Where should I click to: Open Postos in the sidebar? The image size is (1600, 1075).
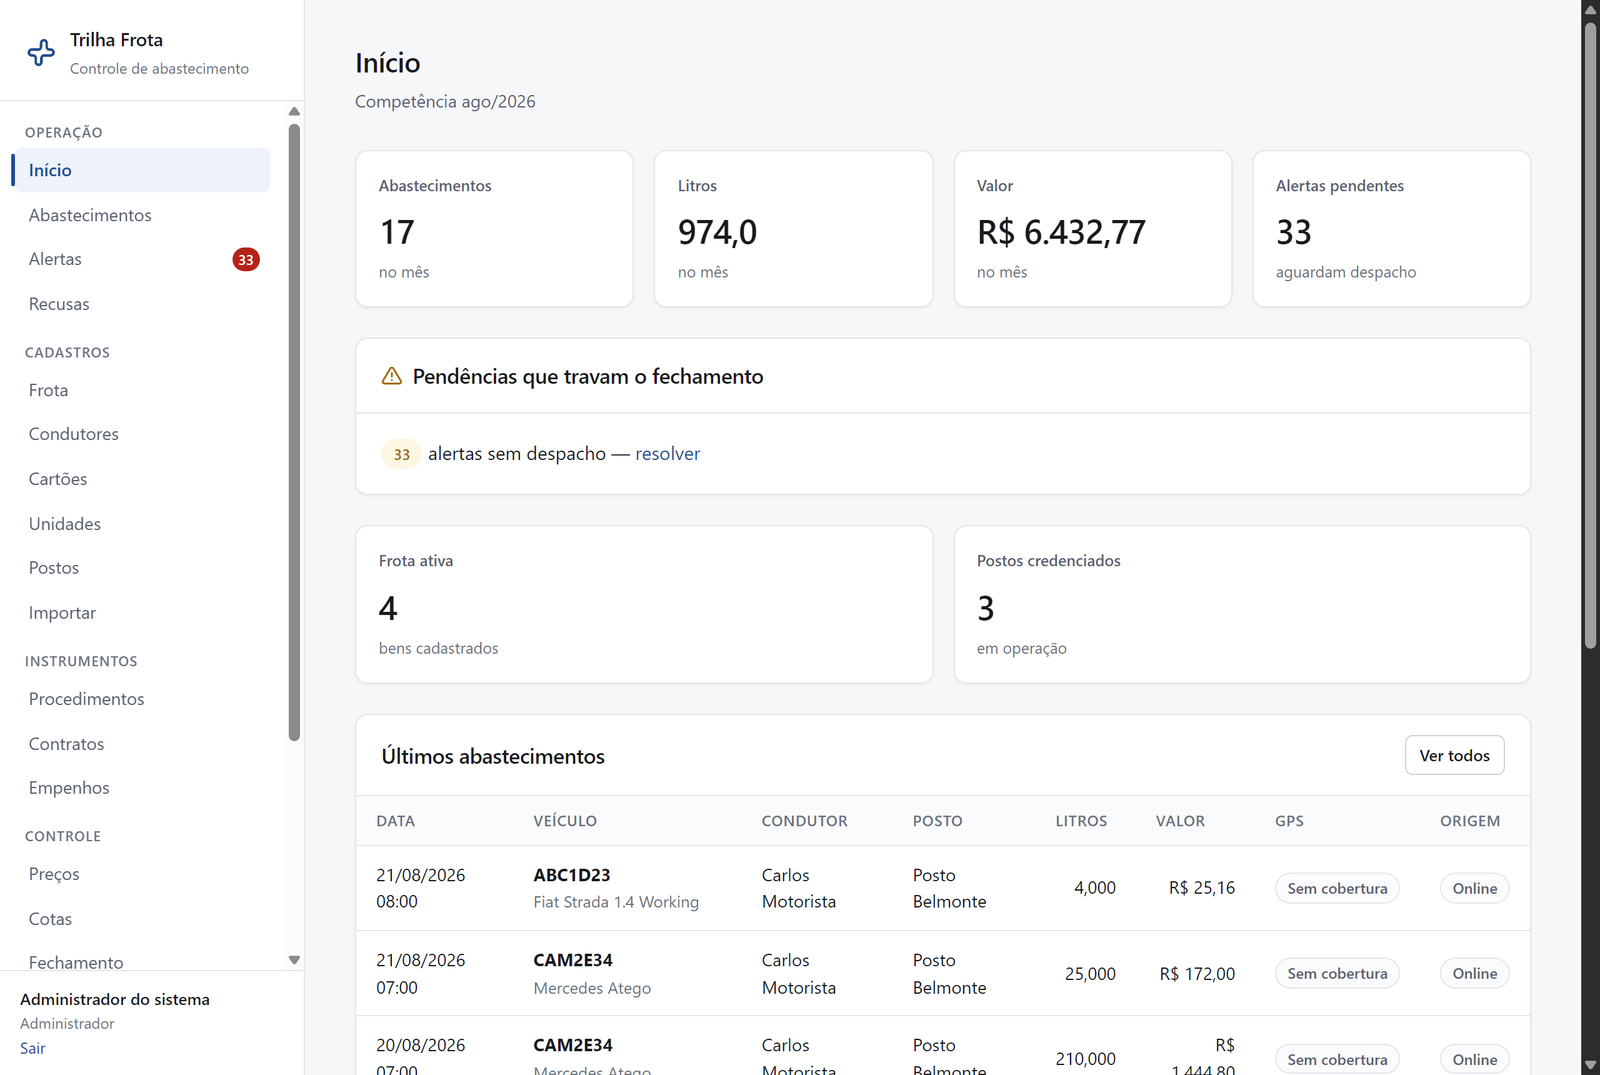[141, 568]
